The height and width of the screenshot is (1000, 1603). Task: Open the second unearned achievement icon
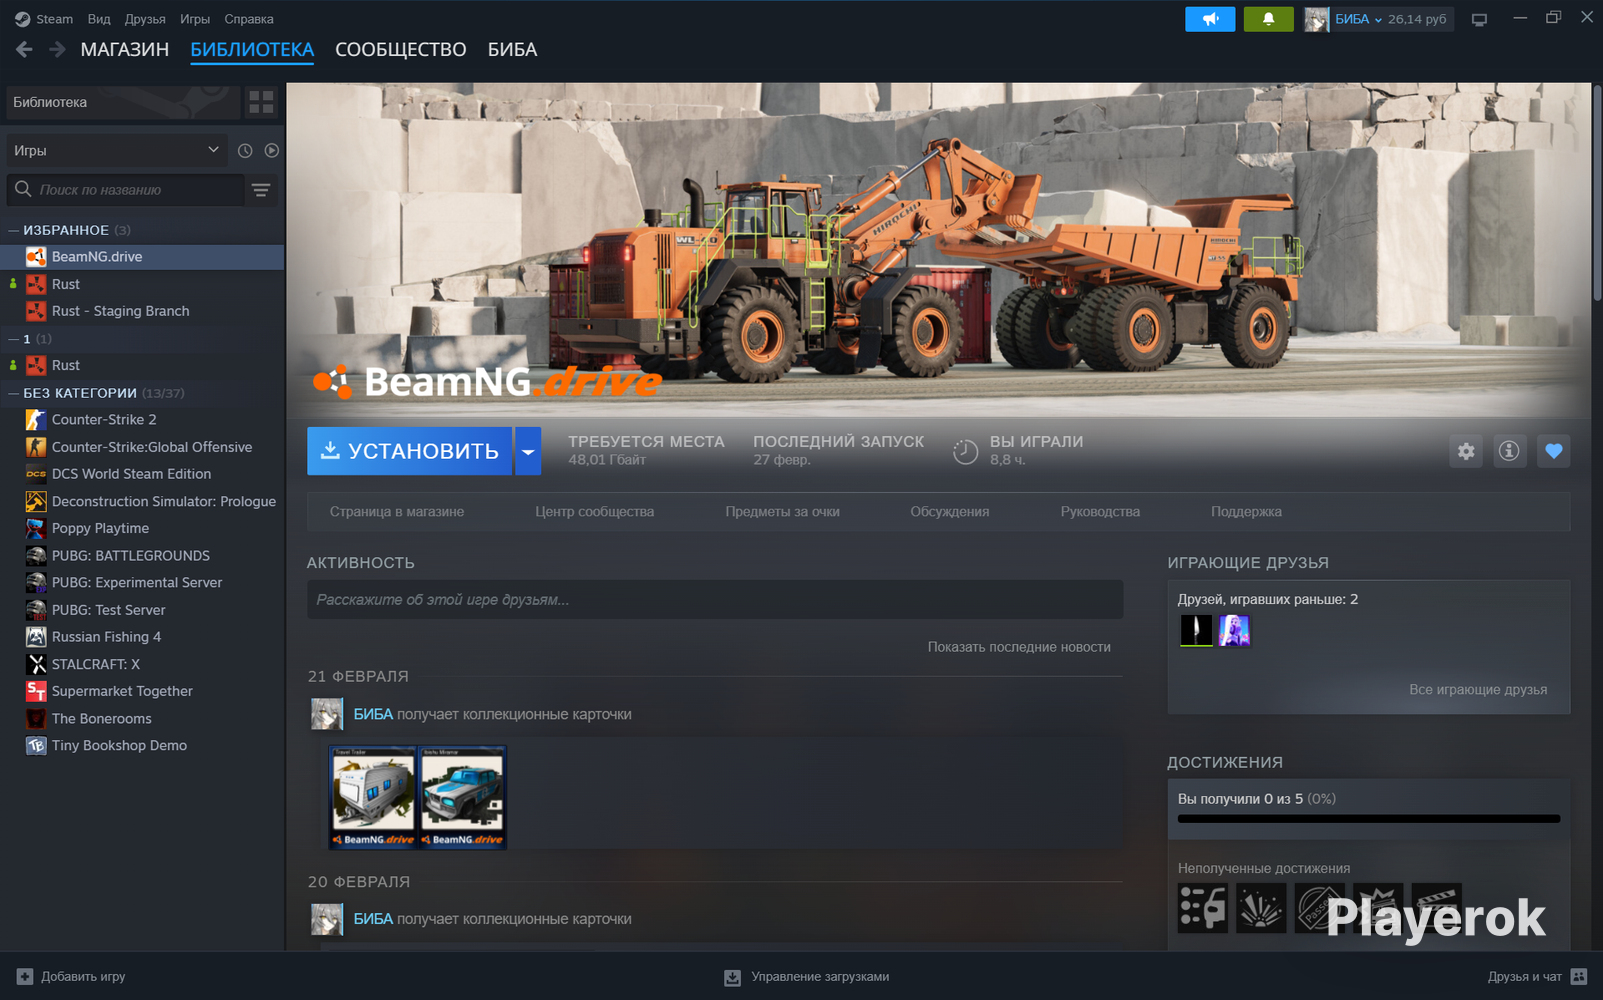1261,908
